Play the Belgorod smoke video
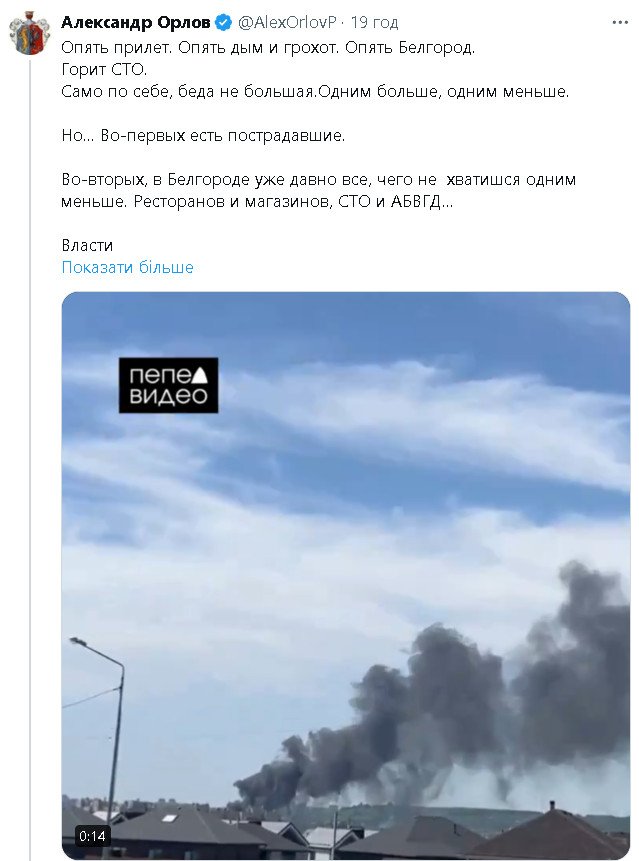The height and width of the screenshot is (861, 639). 346,575
